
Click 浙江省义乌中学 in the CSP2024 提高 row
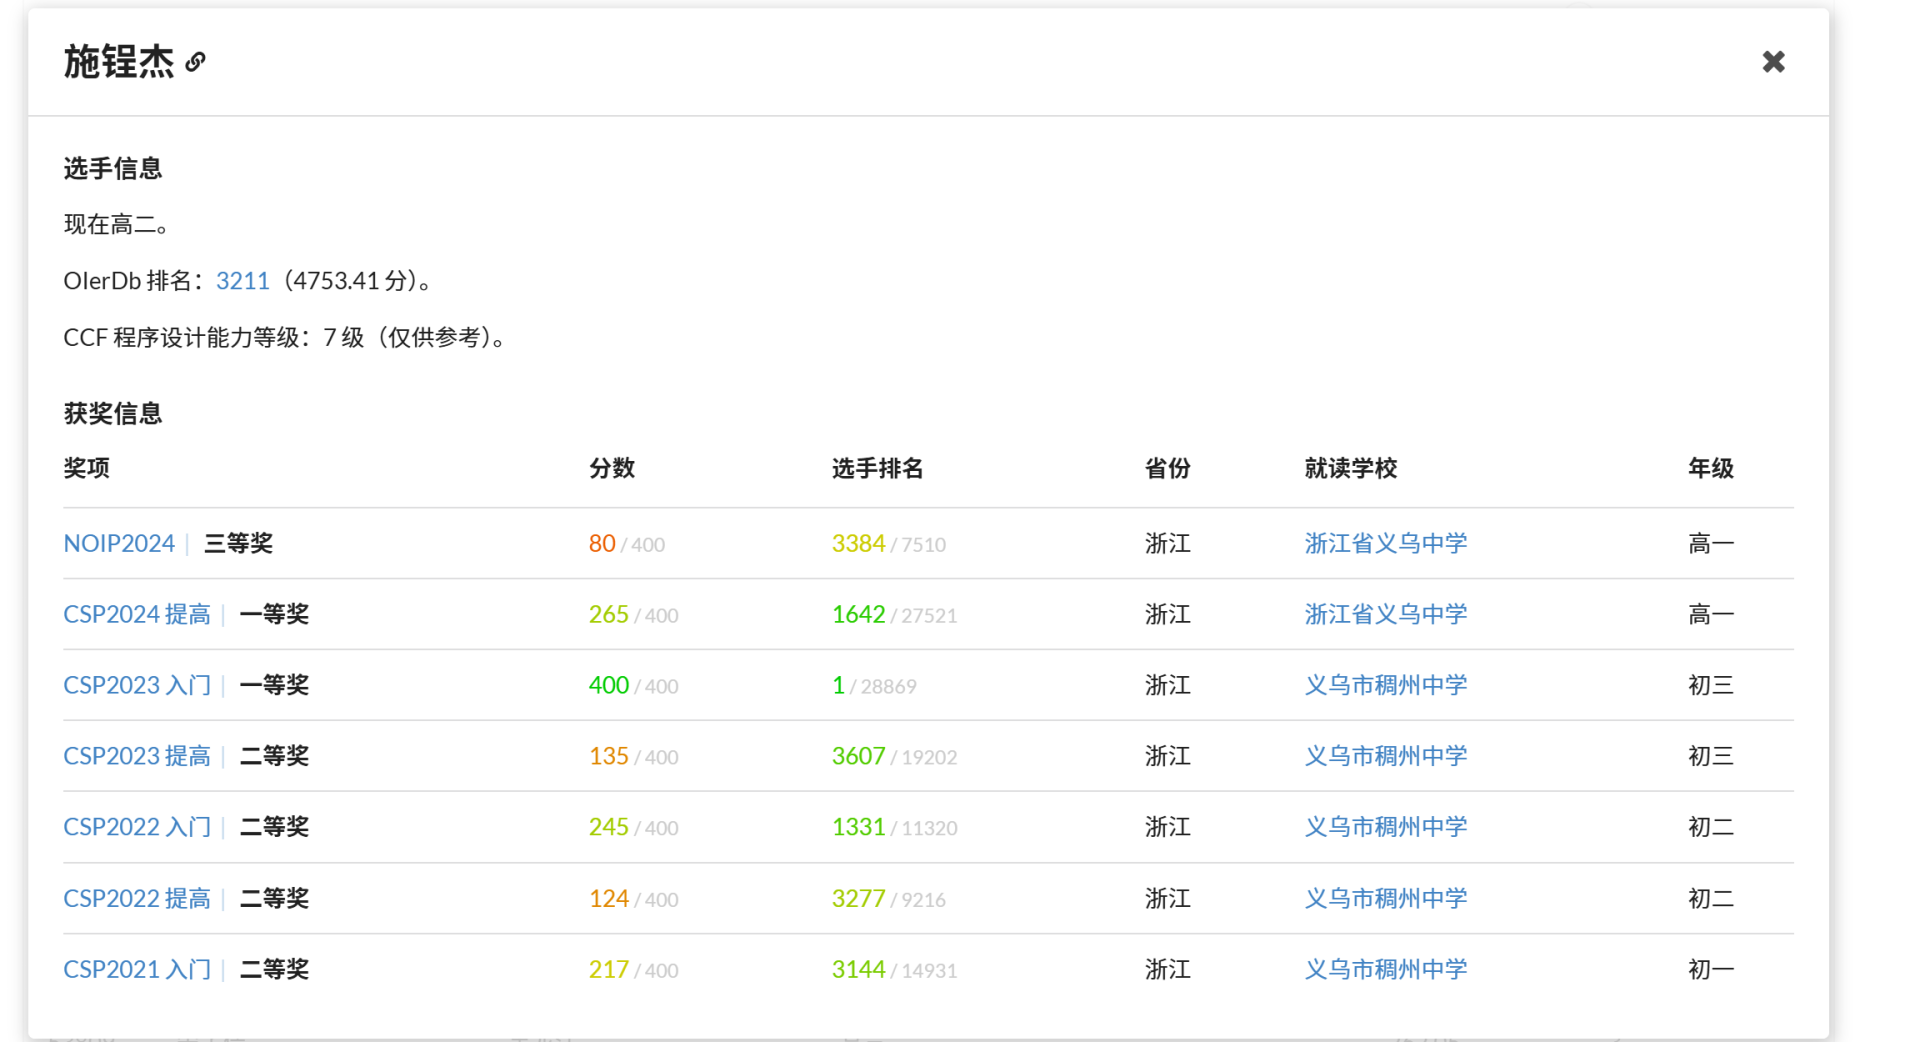tap(1385, 614)
